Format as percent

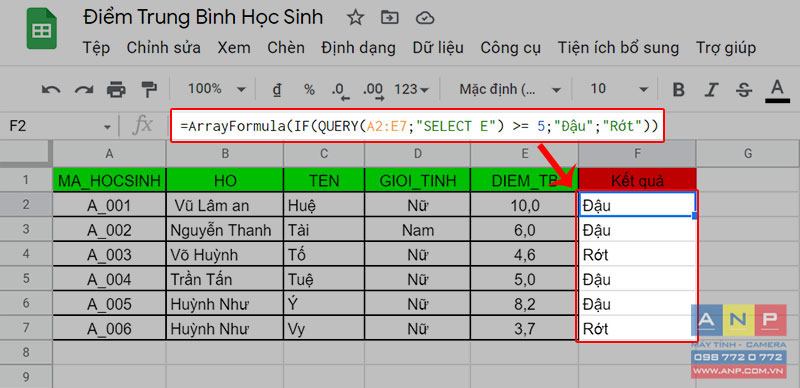click(x=309, y=90)
